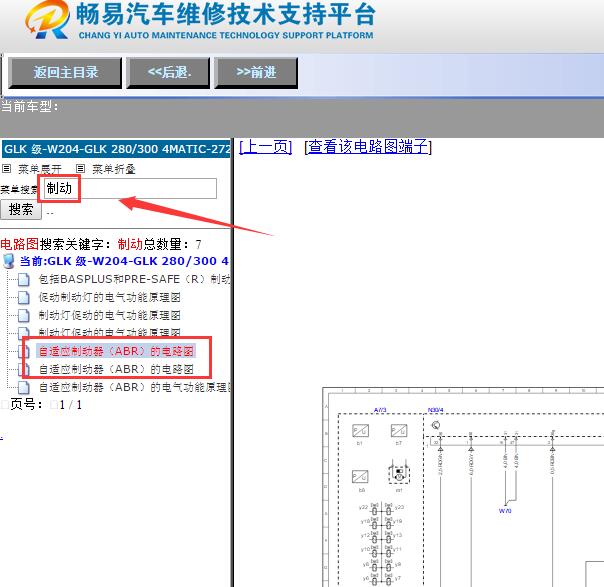Image resolution: width=604 pixels, height=587 pixels.
Task: Click the page icon beside 自适应制动器（ABR）的电气功能原理图
Action: click(23, 388)
